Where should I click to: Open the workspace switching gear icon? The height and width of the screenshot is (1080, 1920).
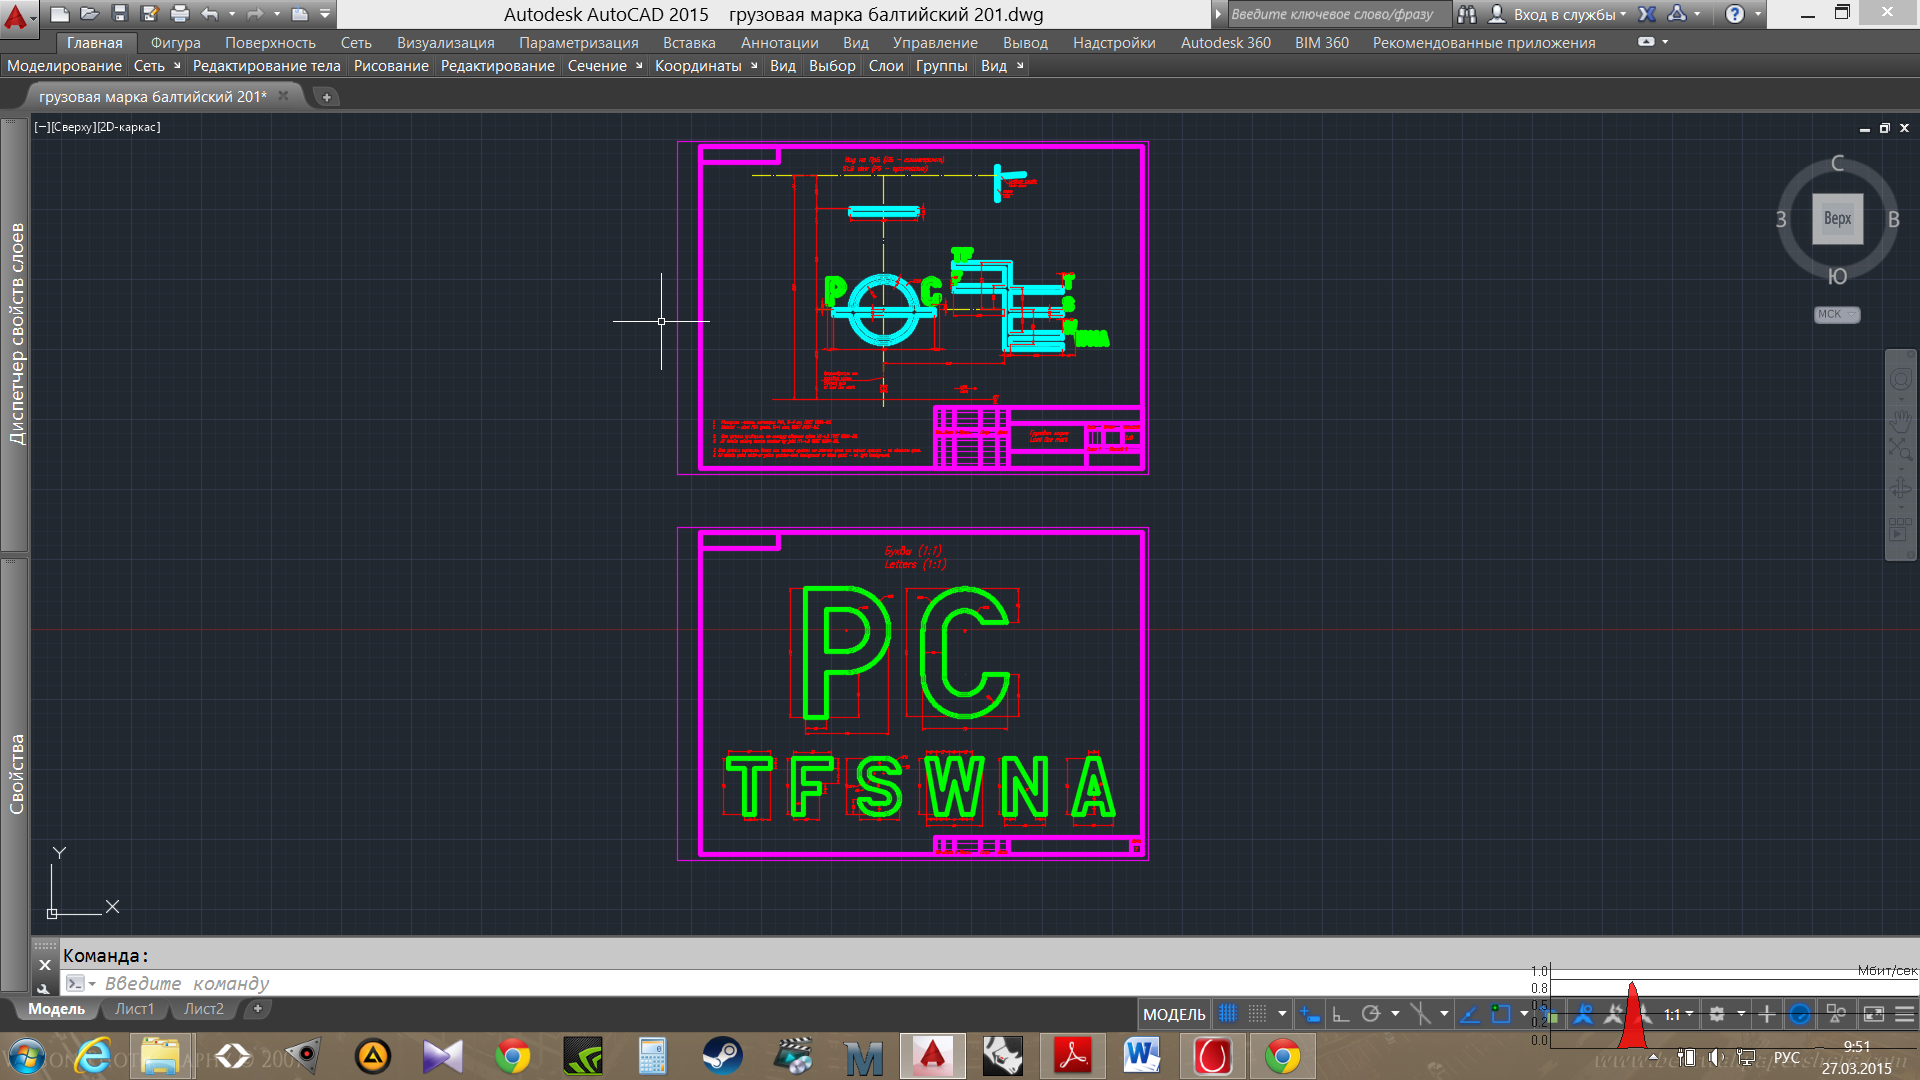pyautogui.click(x=1717, y=1014)
